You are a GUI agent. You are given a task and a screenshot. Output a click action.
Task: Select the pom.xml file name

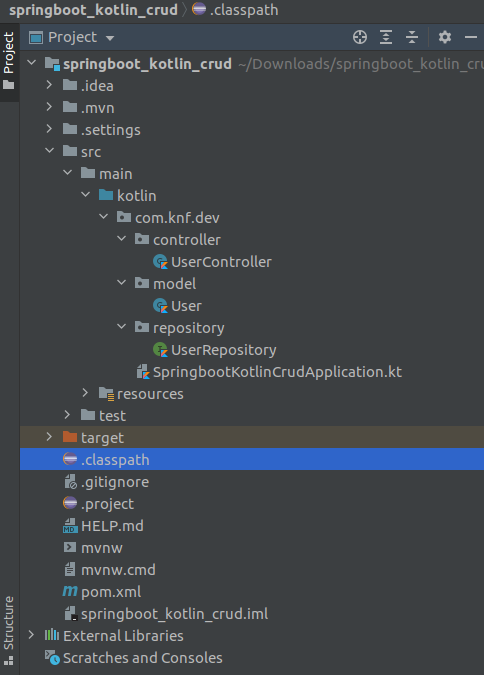[111, 592]
